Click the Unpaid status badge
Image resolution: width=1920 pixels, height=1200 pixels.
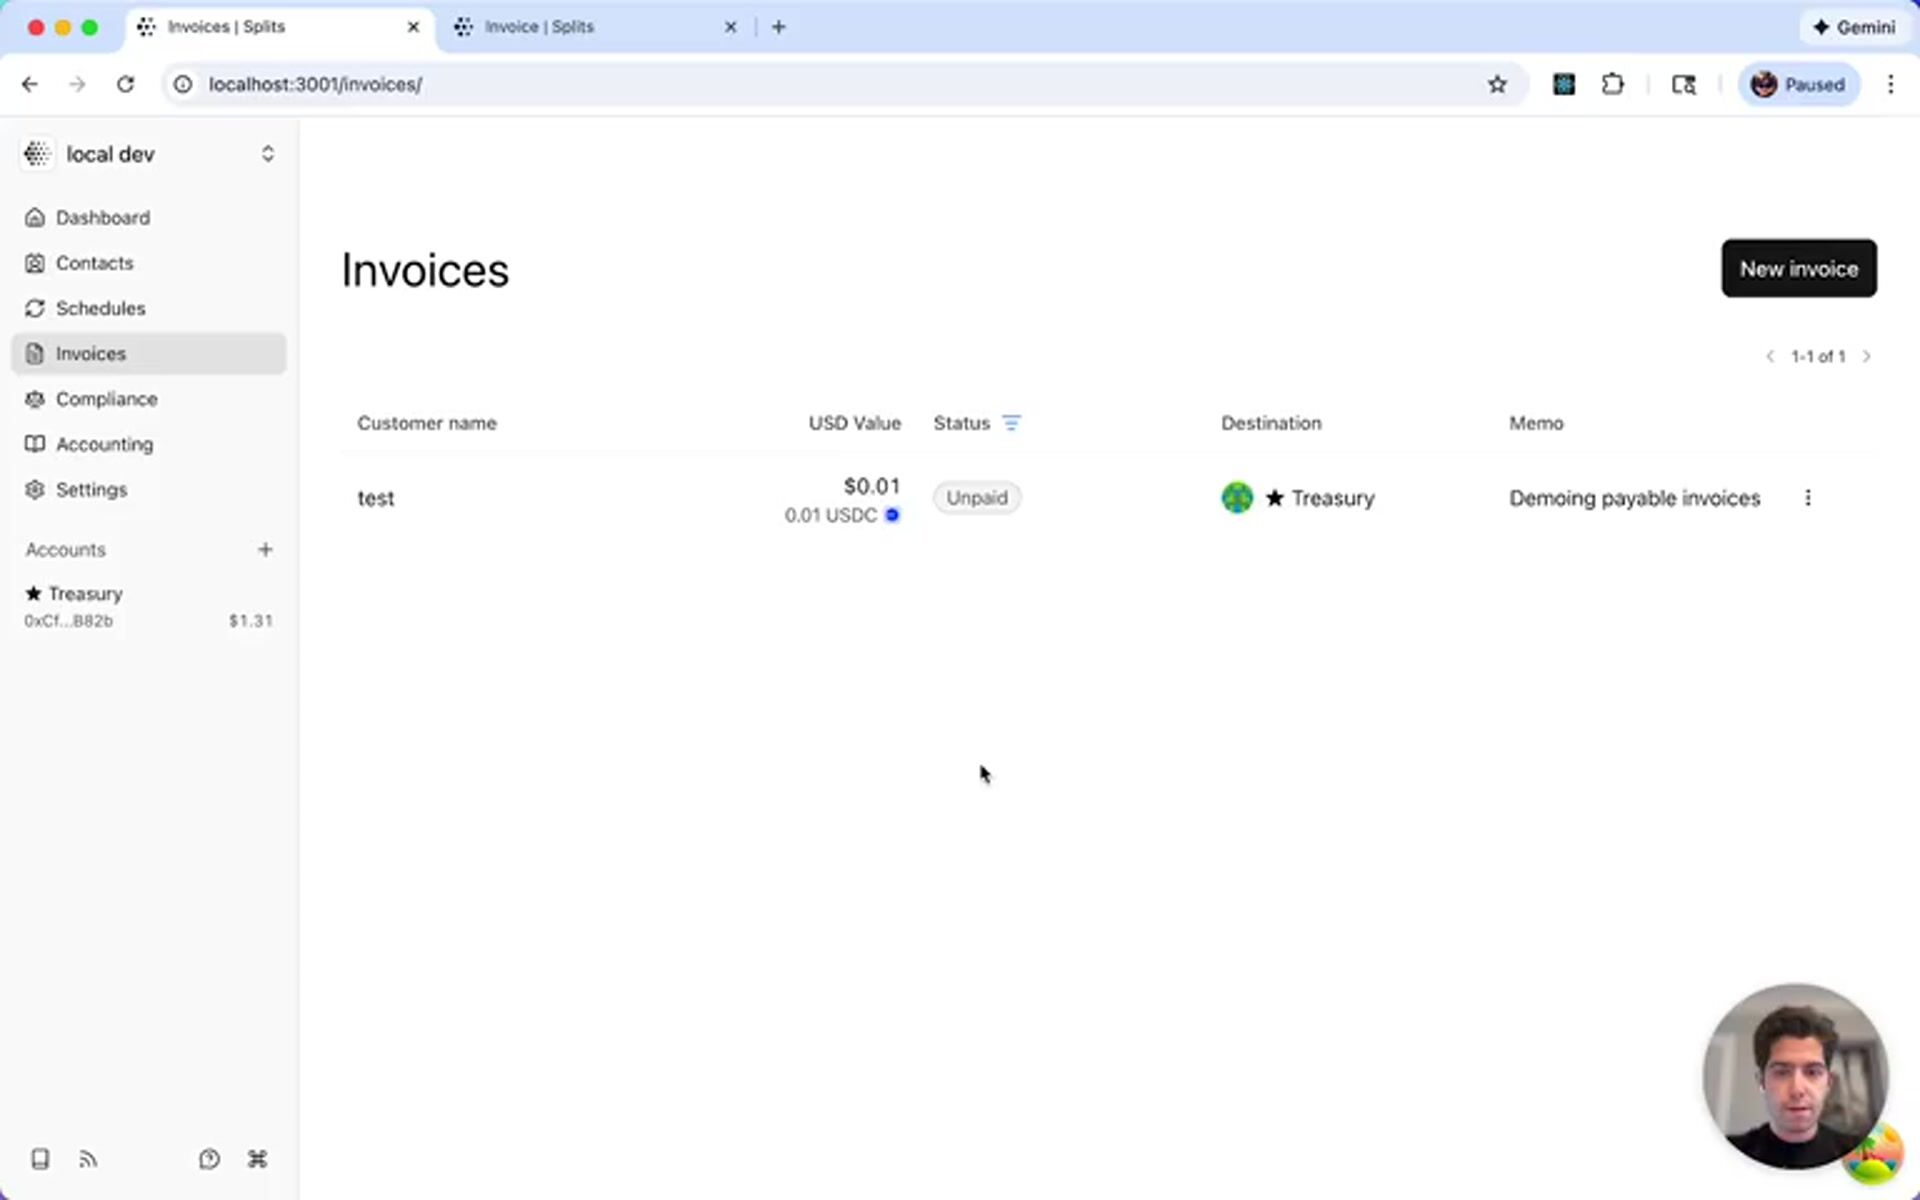coord(976,498)
